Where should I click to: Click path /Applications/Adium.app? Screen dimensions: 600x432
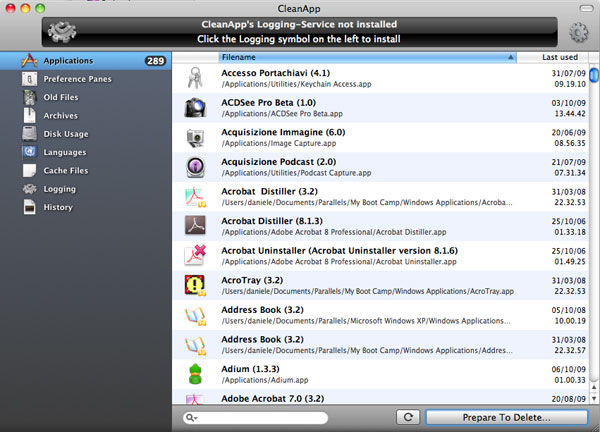point(265,380)
